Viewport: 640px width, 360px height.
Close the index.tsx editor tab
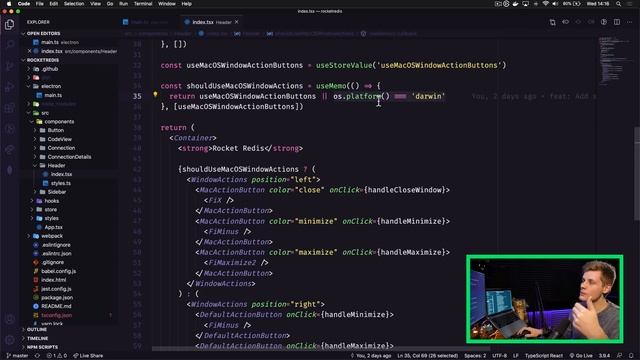tap(237, 22)
